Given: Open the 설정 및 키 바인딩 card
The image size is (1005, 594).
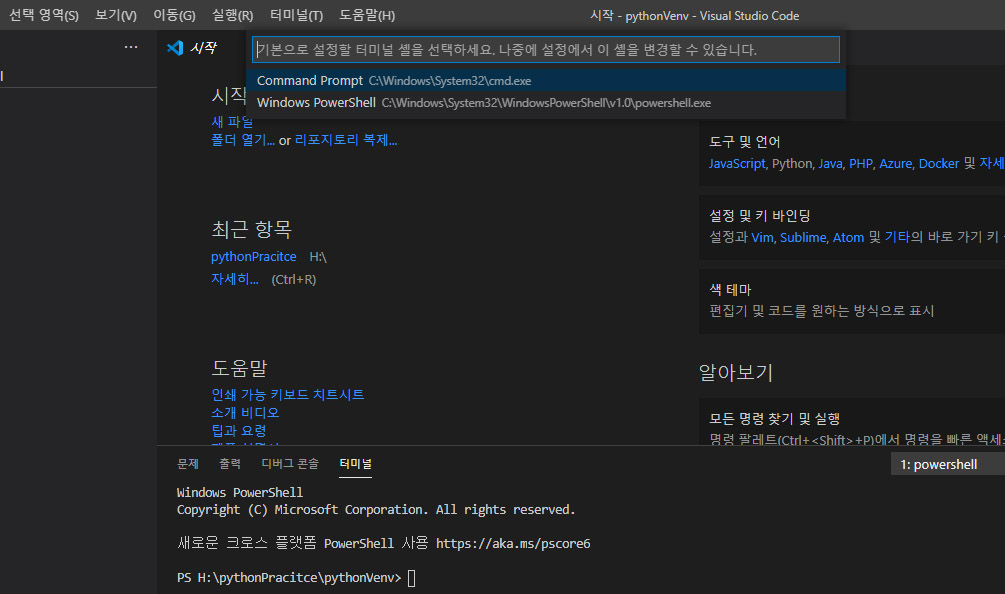Looking at the screenshot, I should coord(852,227).
